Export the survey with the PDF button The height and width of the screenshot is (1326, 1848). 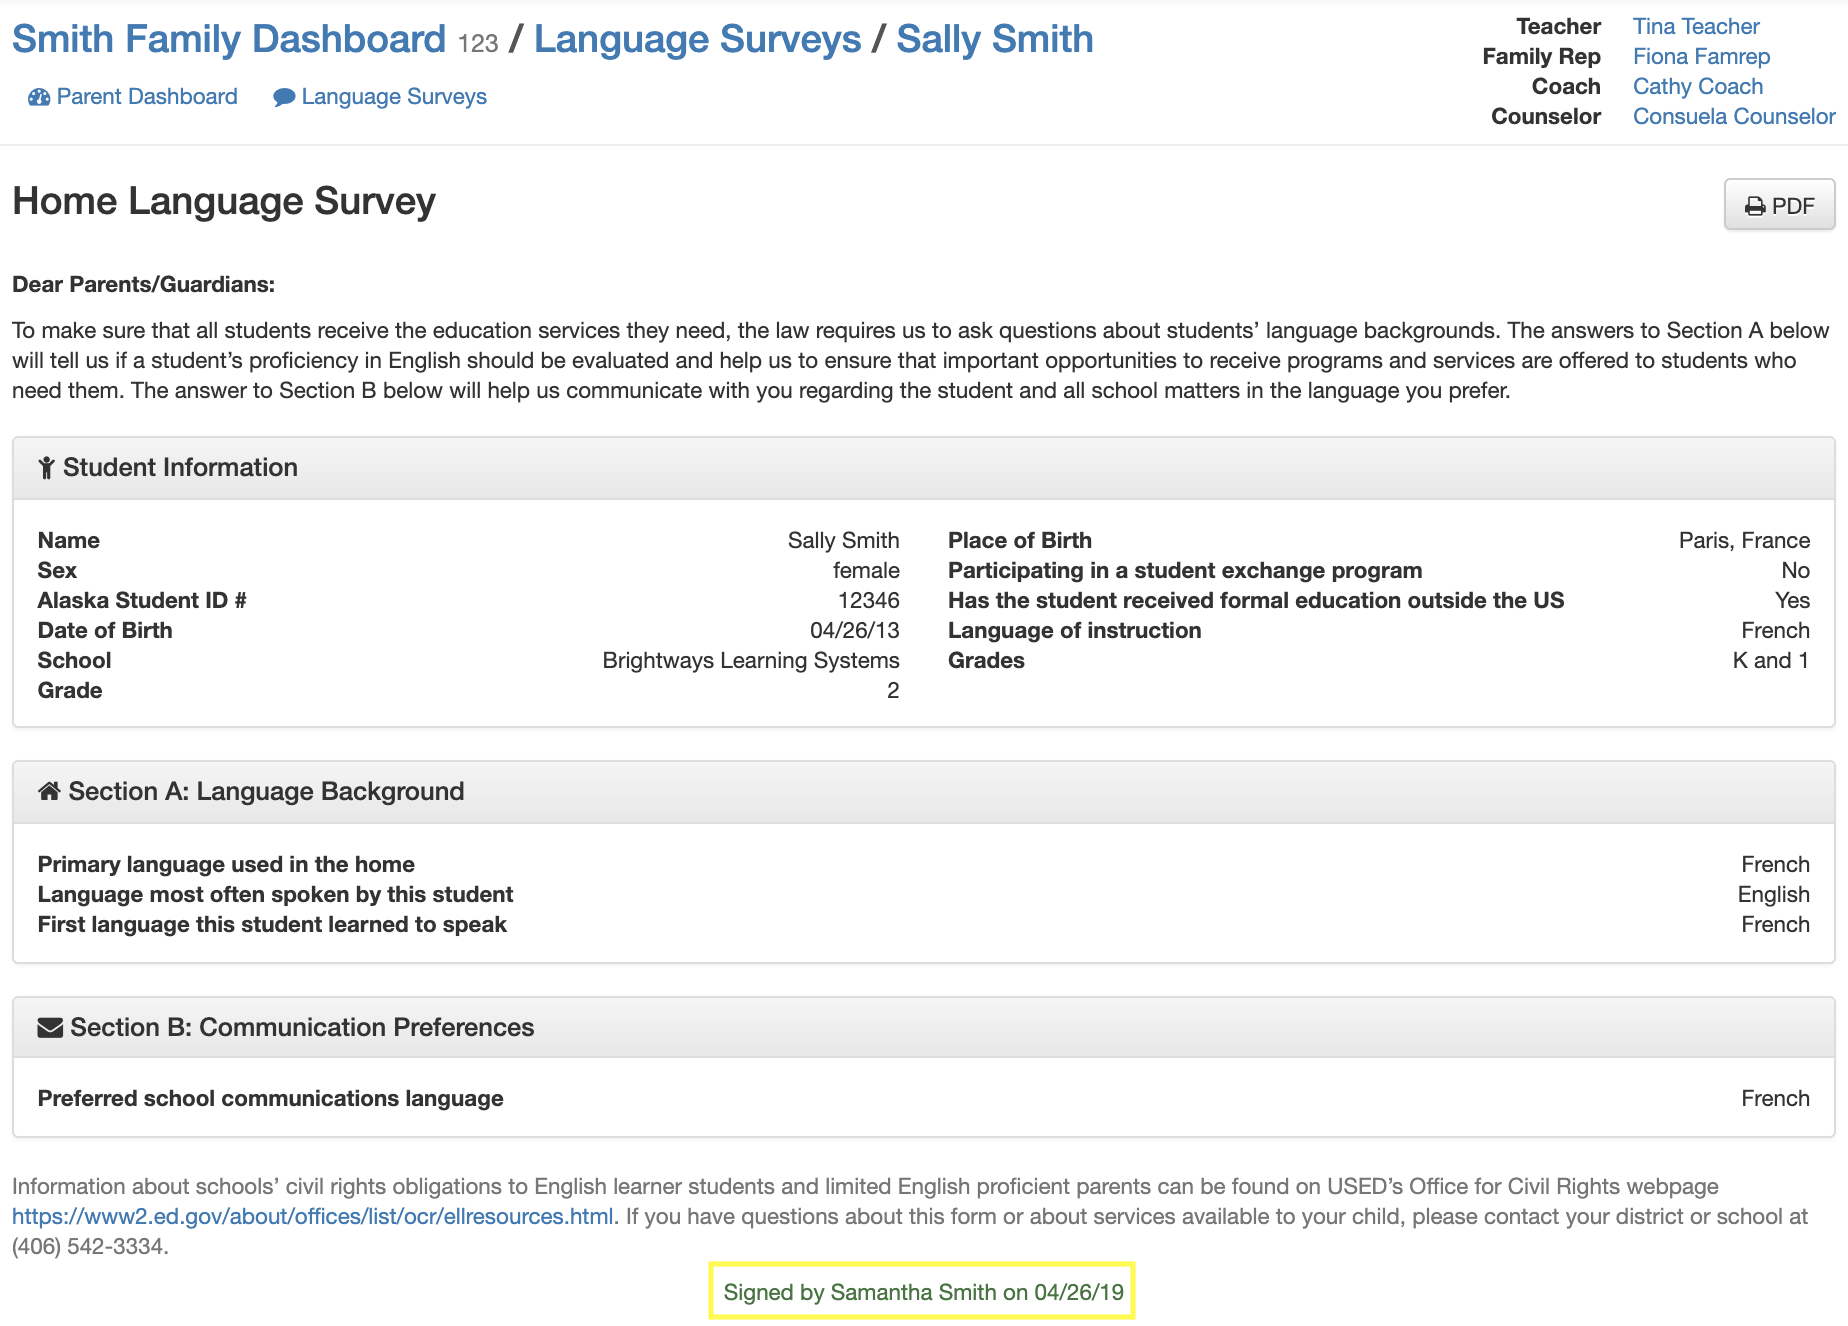(x=1779, y=205)
